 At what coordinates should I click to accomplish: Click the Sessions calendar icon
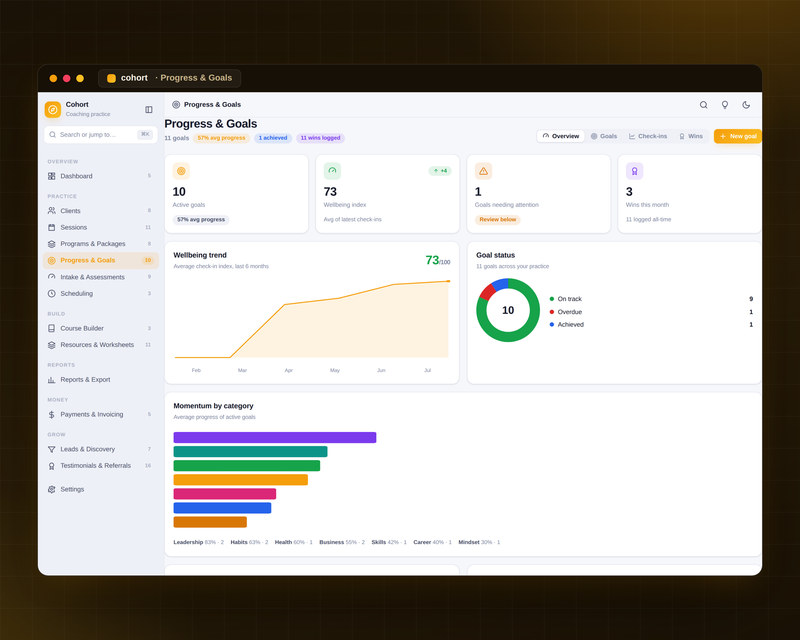point(52,227)
